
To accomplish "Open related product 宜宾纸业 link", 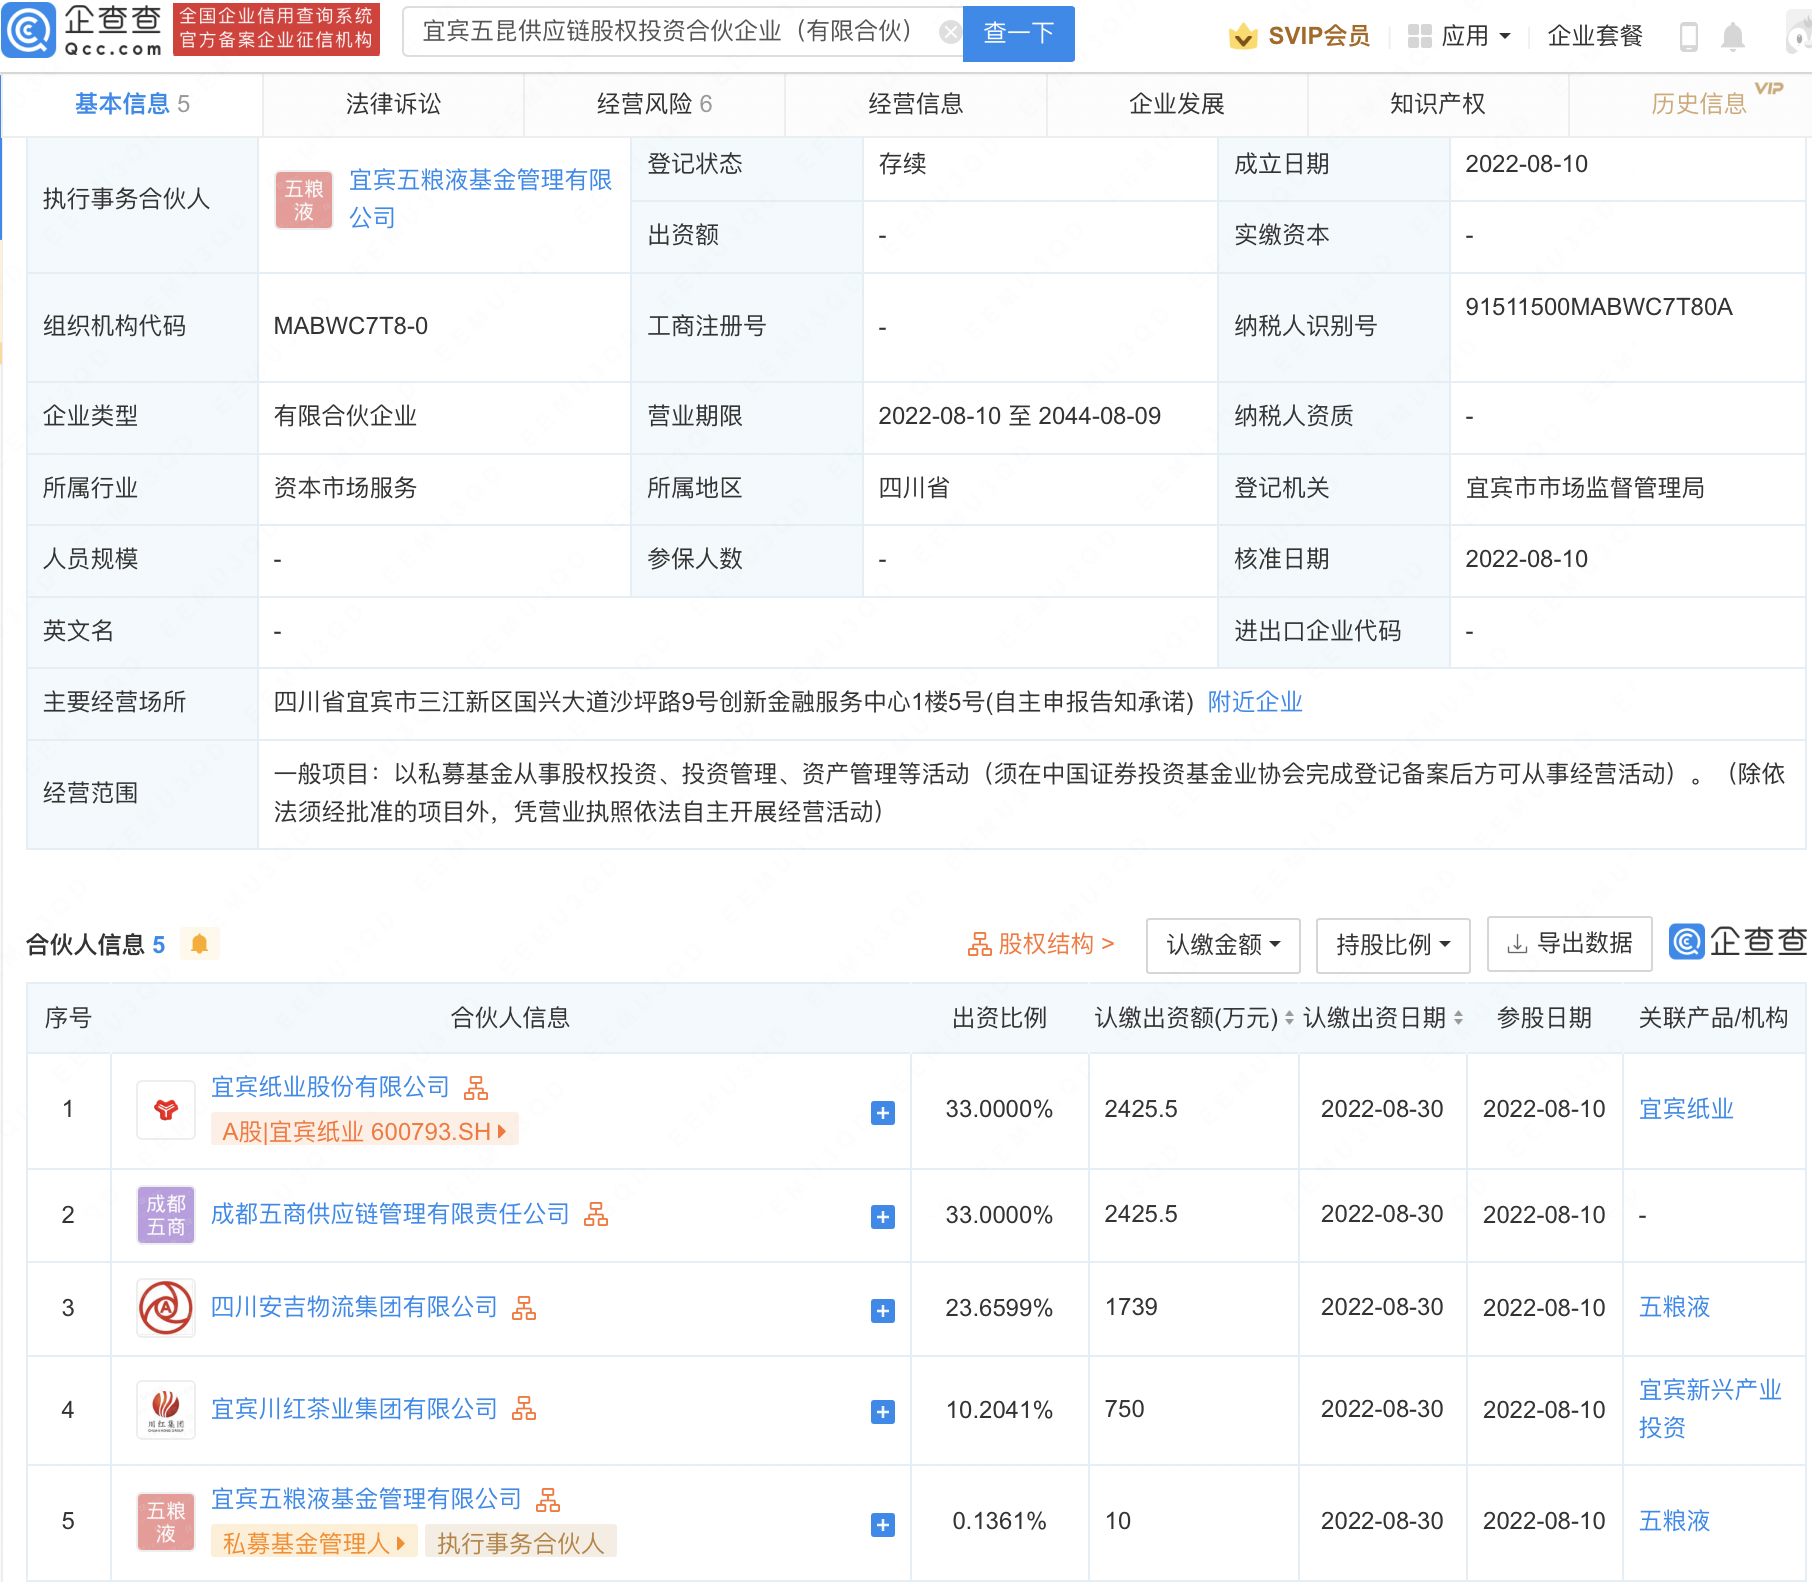I will point(1686,1109).
